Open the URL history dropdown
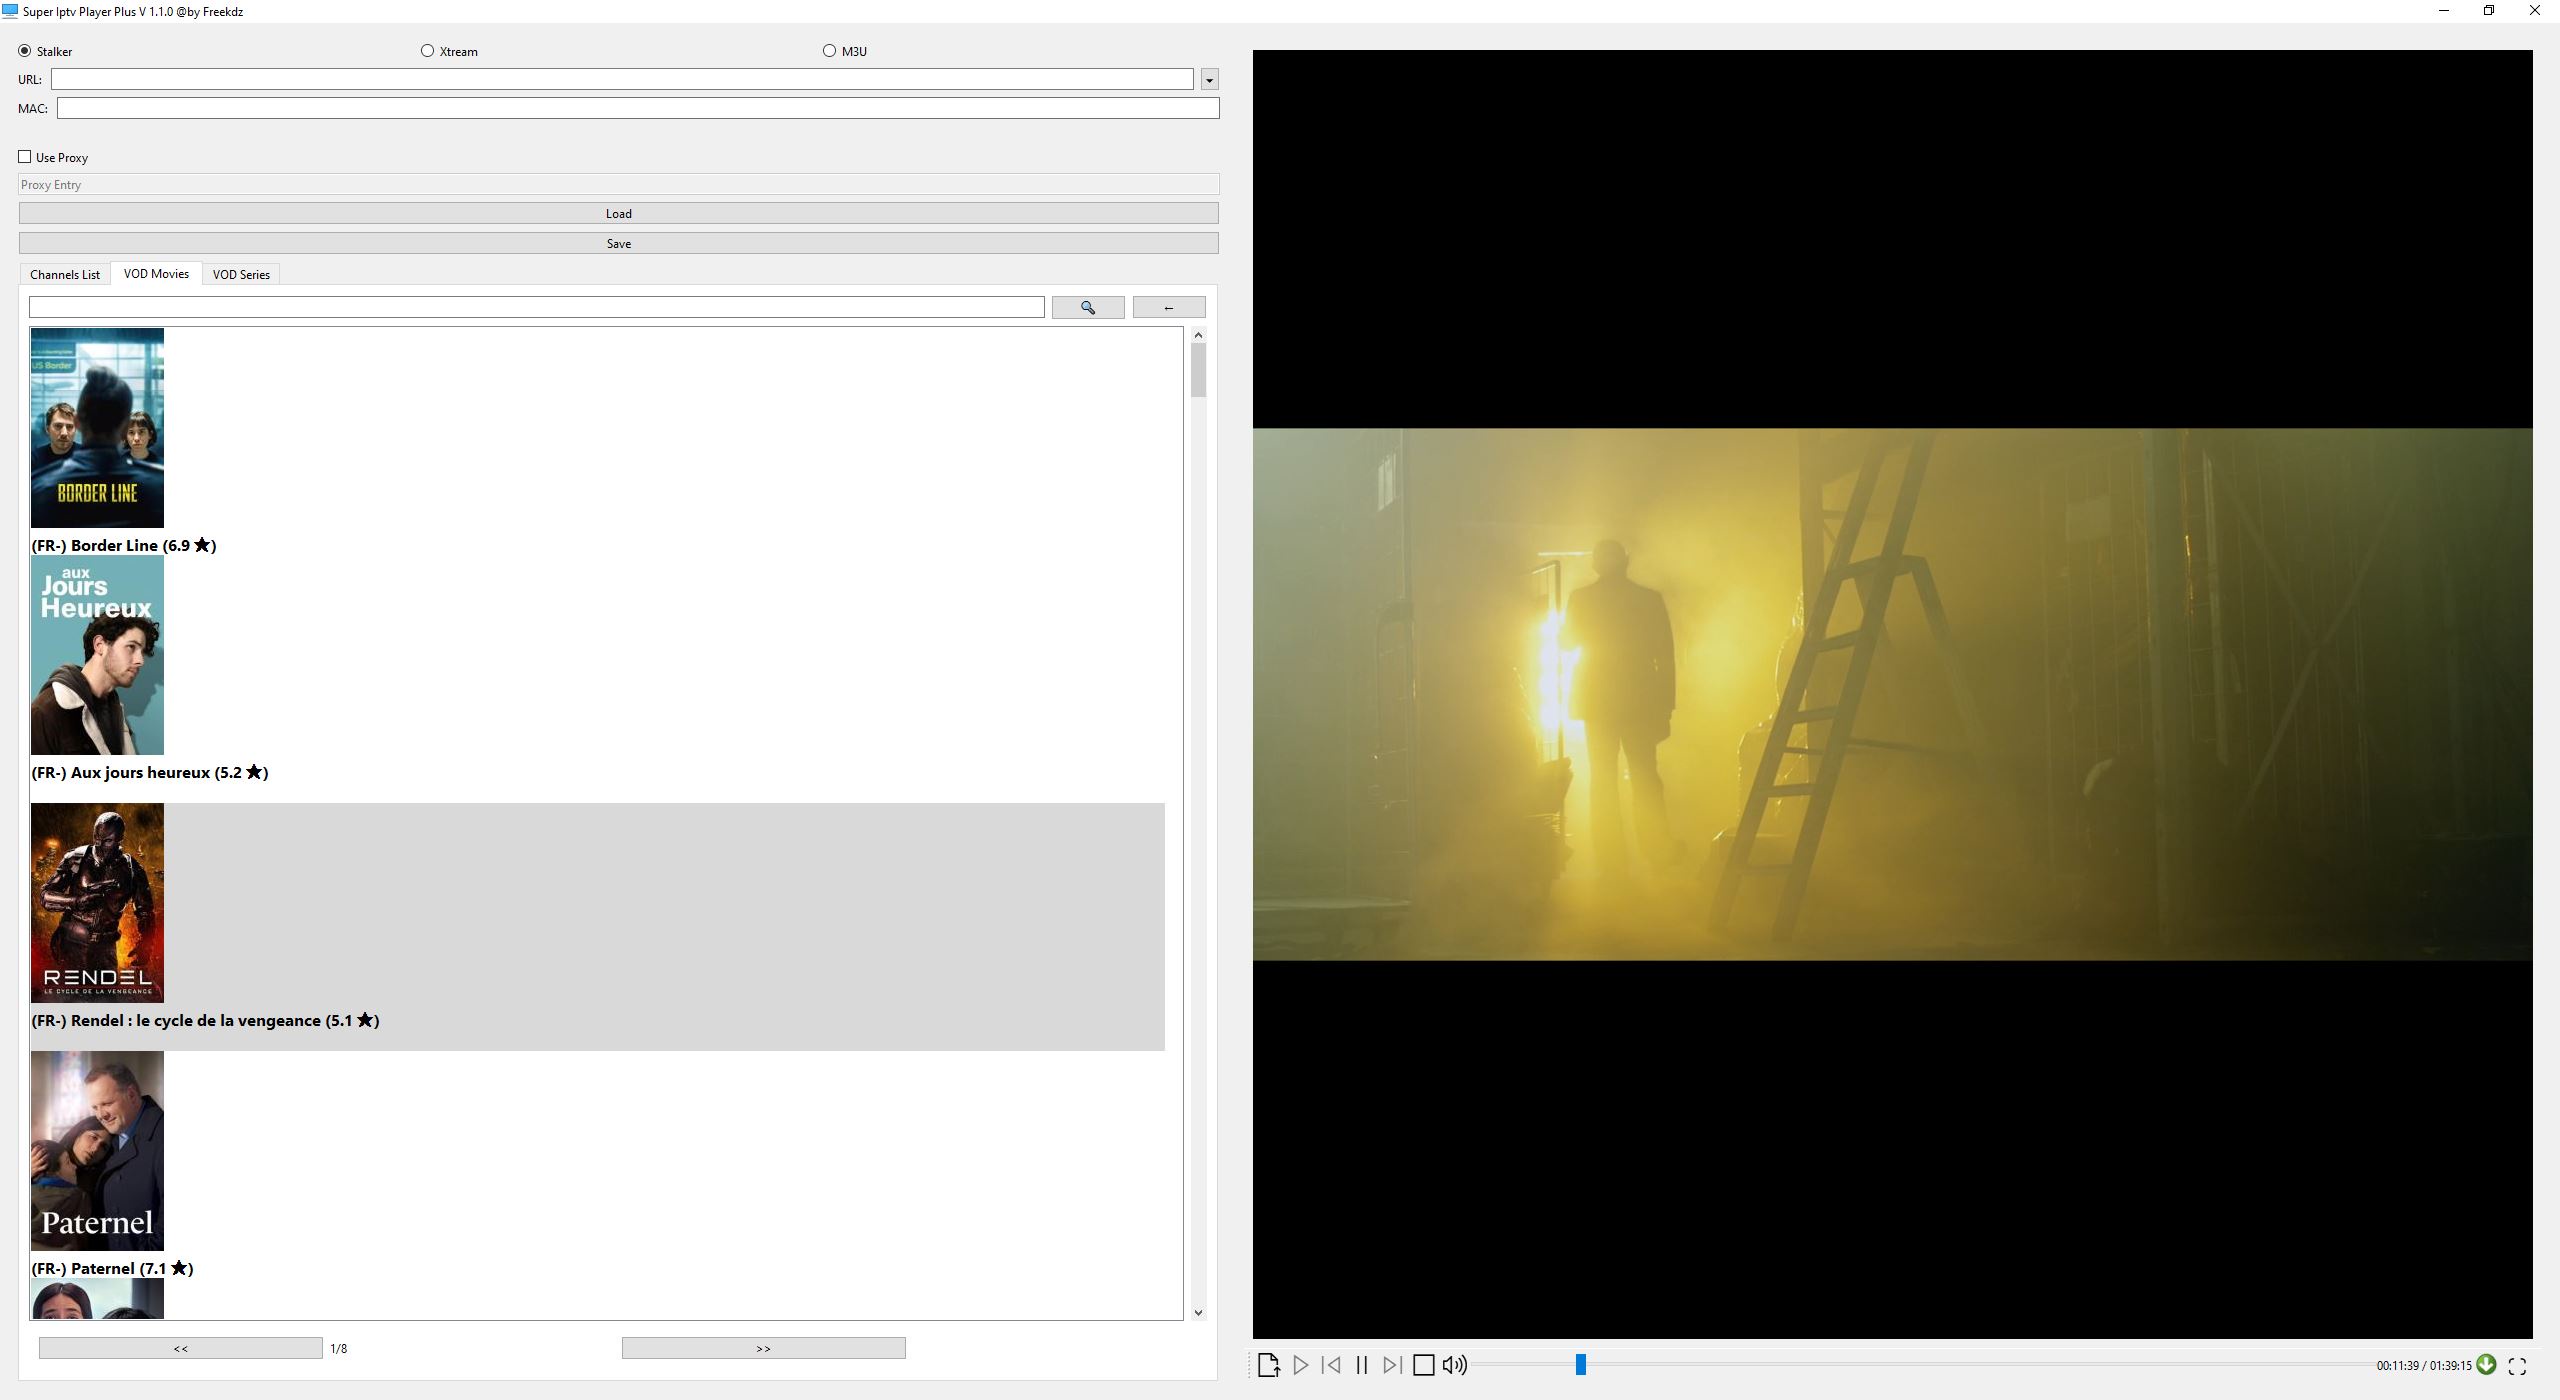Image resolution: width=2560 pixels, height=1400 pixels. click(x=1209, y=80)
